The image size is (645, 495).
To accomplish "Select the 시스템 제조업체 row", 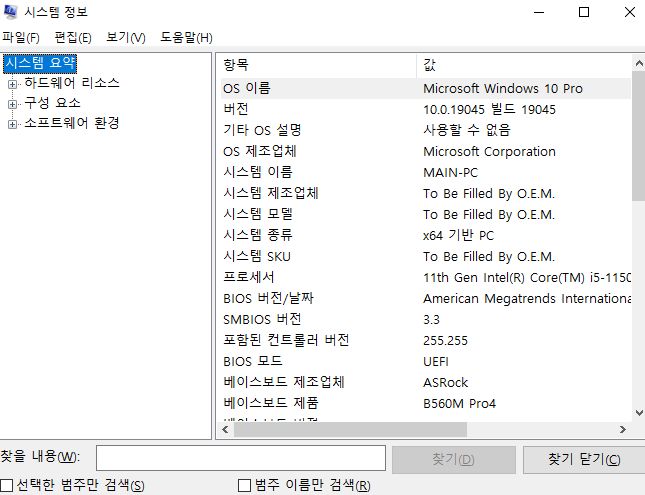I will [426, 193].
